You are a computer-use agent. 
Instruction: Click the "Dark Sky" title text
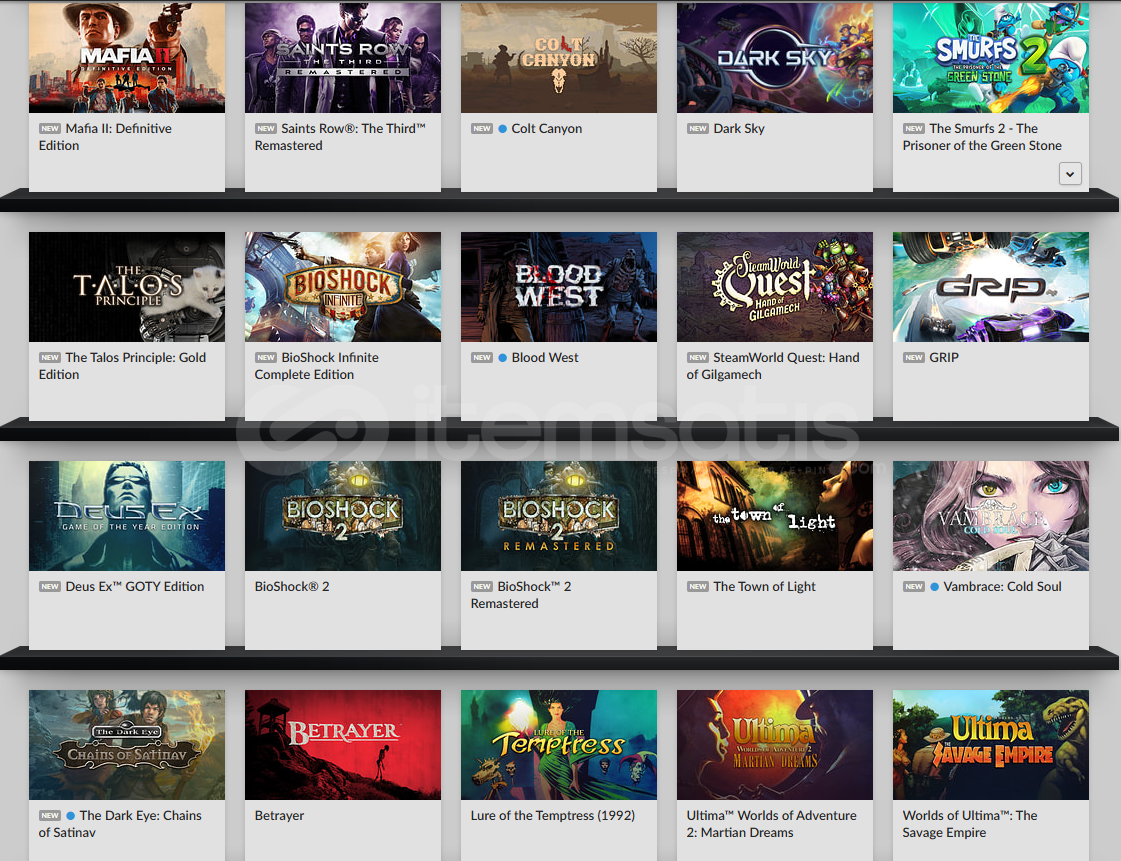[739, 129]
